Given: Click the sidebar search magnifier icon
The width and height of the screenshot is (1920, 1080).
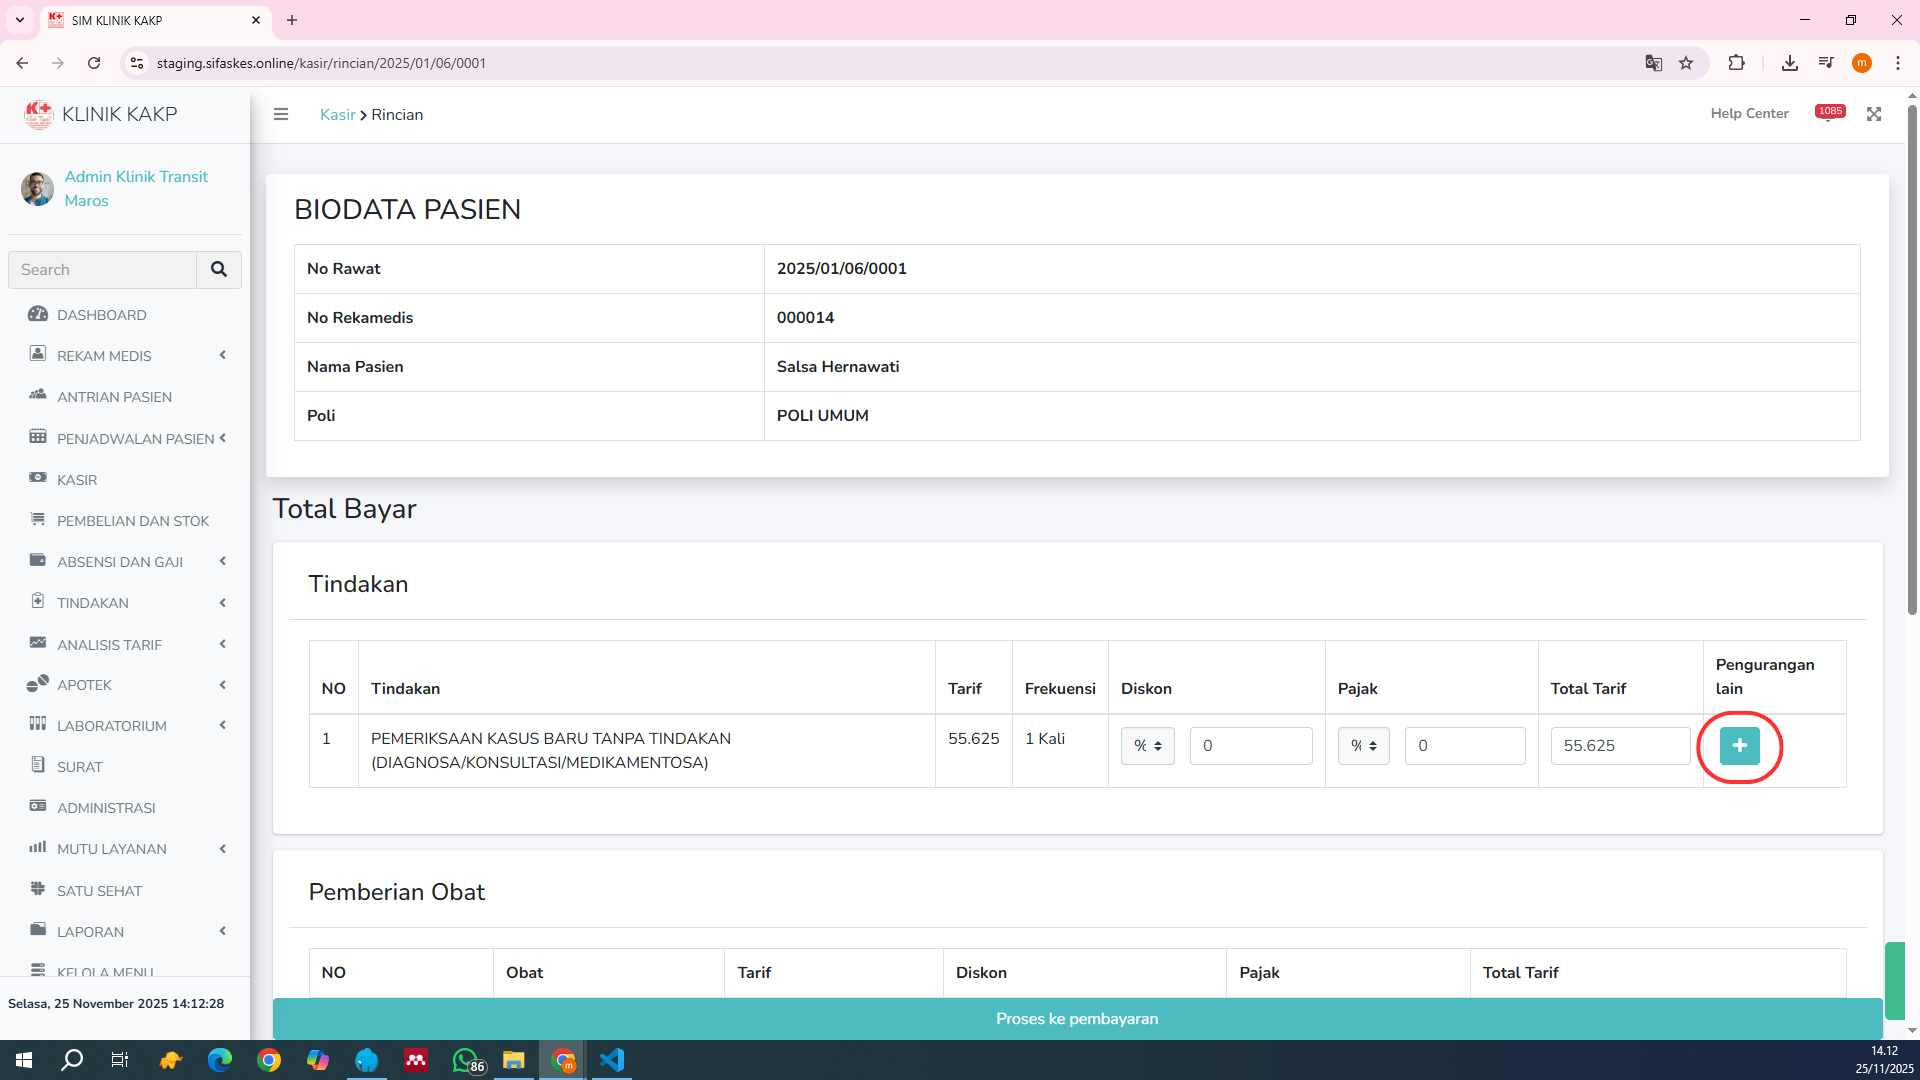Looking at the screenshot, I should coord(219,270).
